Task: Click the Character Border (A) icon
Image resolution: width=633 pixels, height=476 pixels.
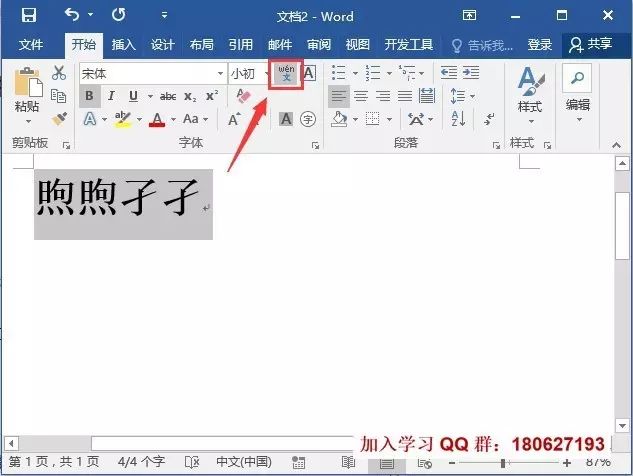Action: [309, 73]
